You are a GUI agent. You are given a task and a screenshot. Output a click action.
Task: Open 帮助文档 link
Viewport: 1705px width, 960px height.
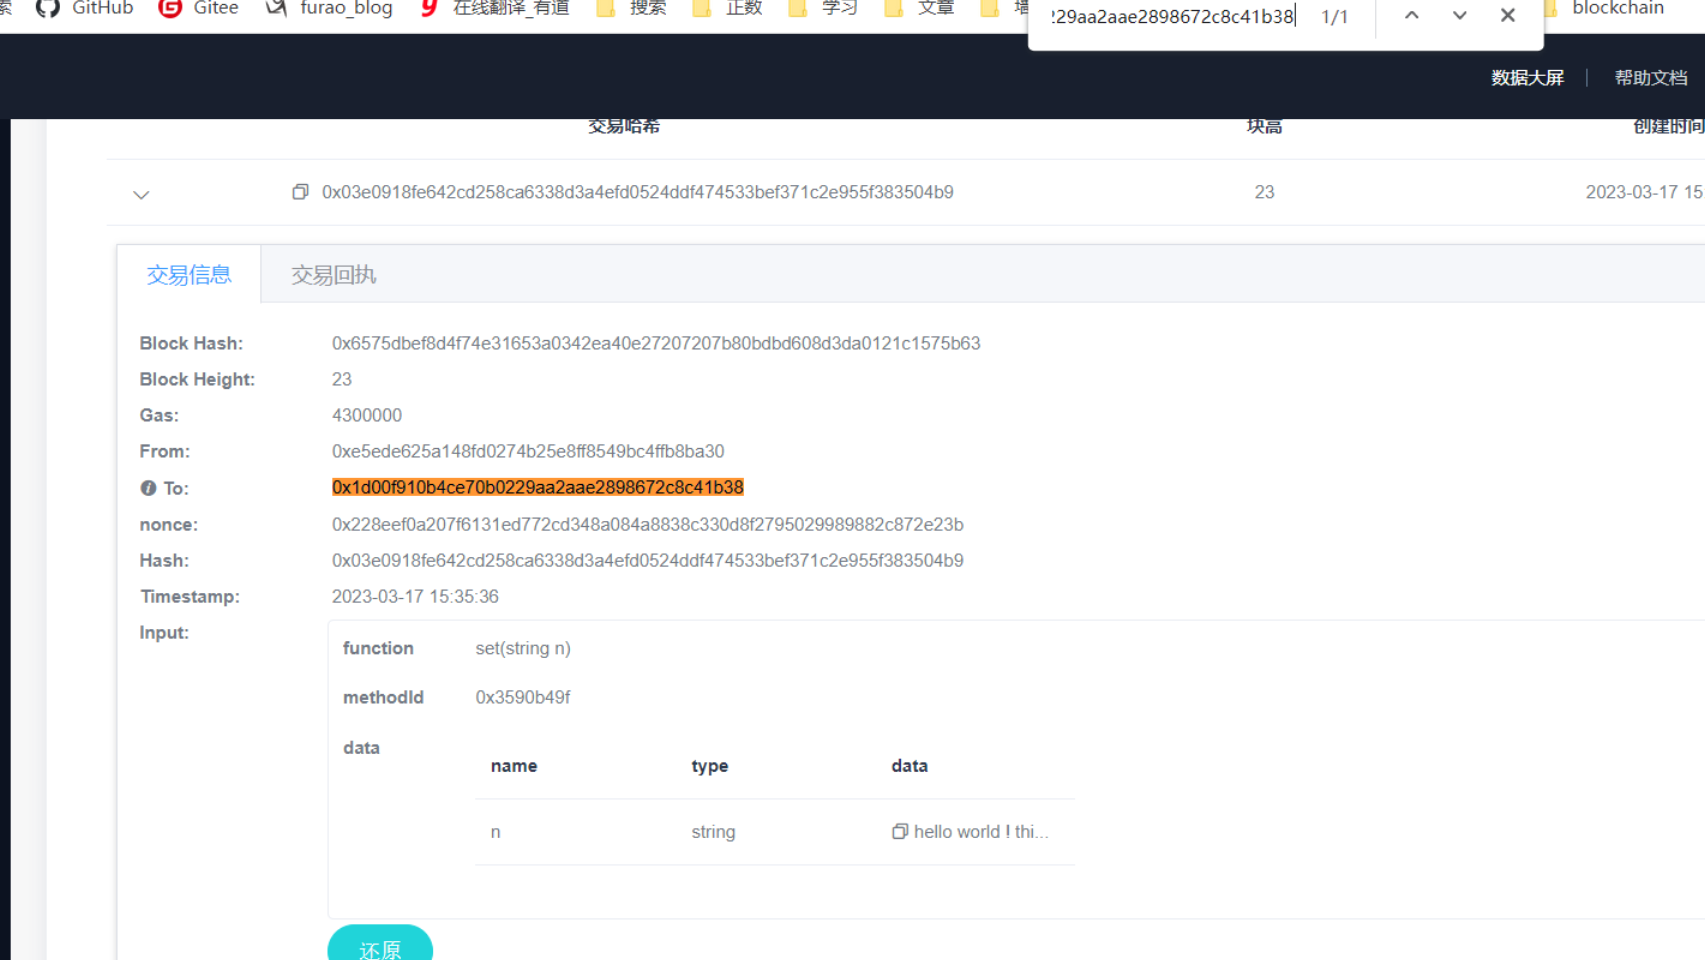coord(1651,78)
